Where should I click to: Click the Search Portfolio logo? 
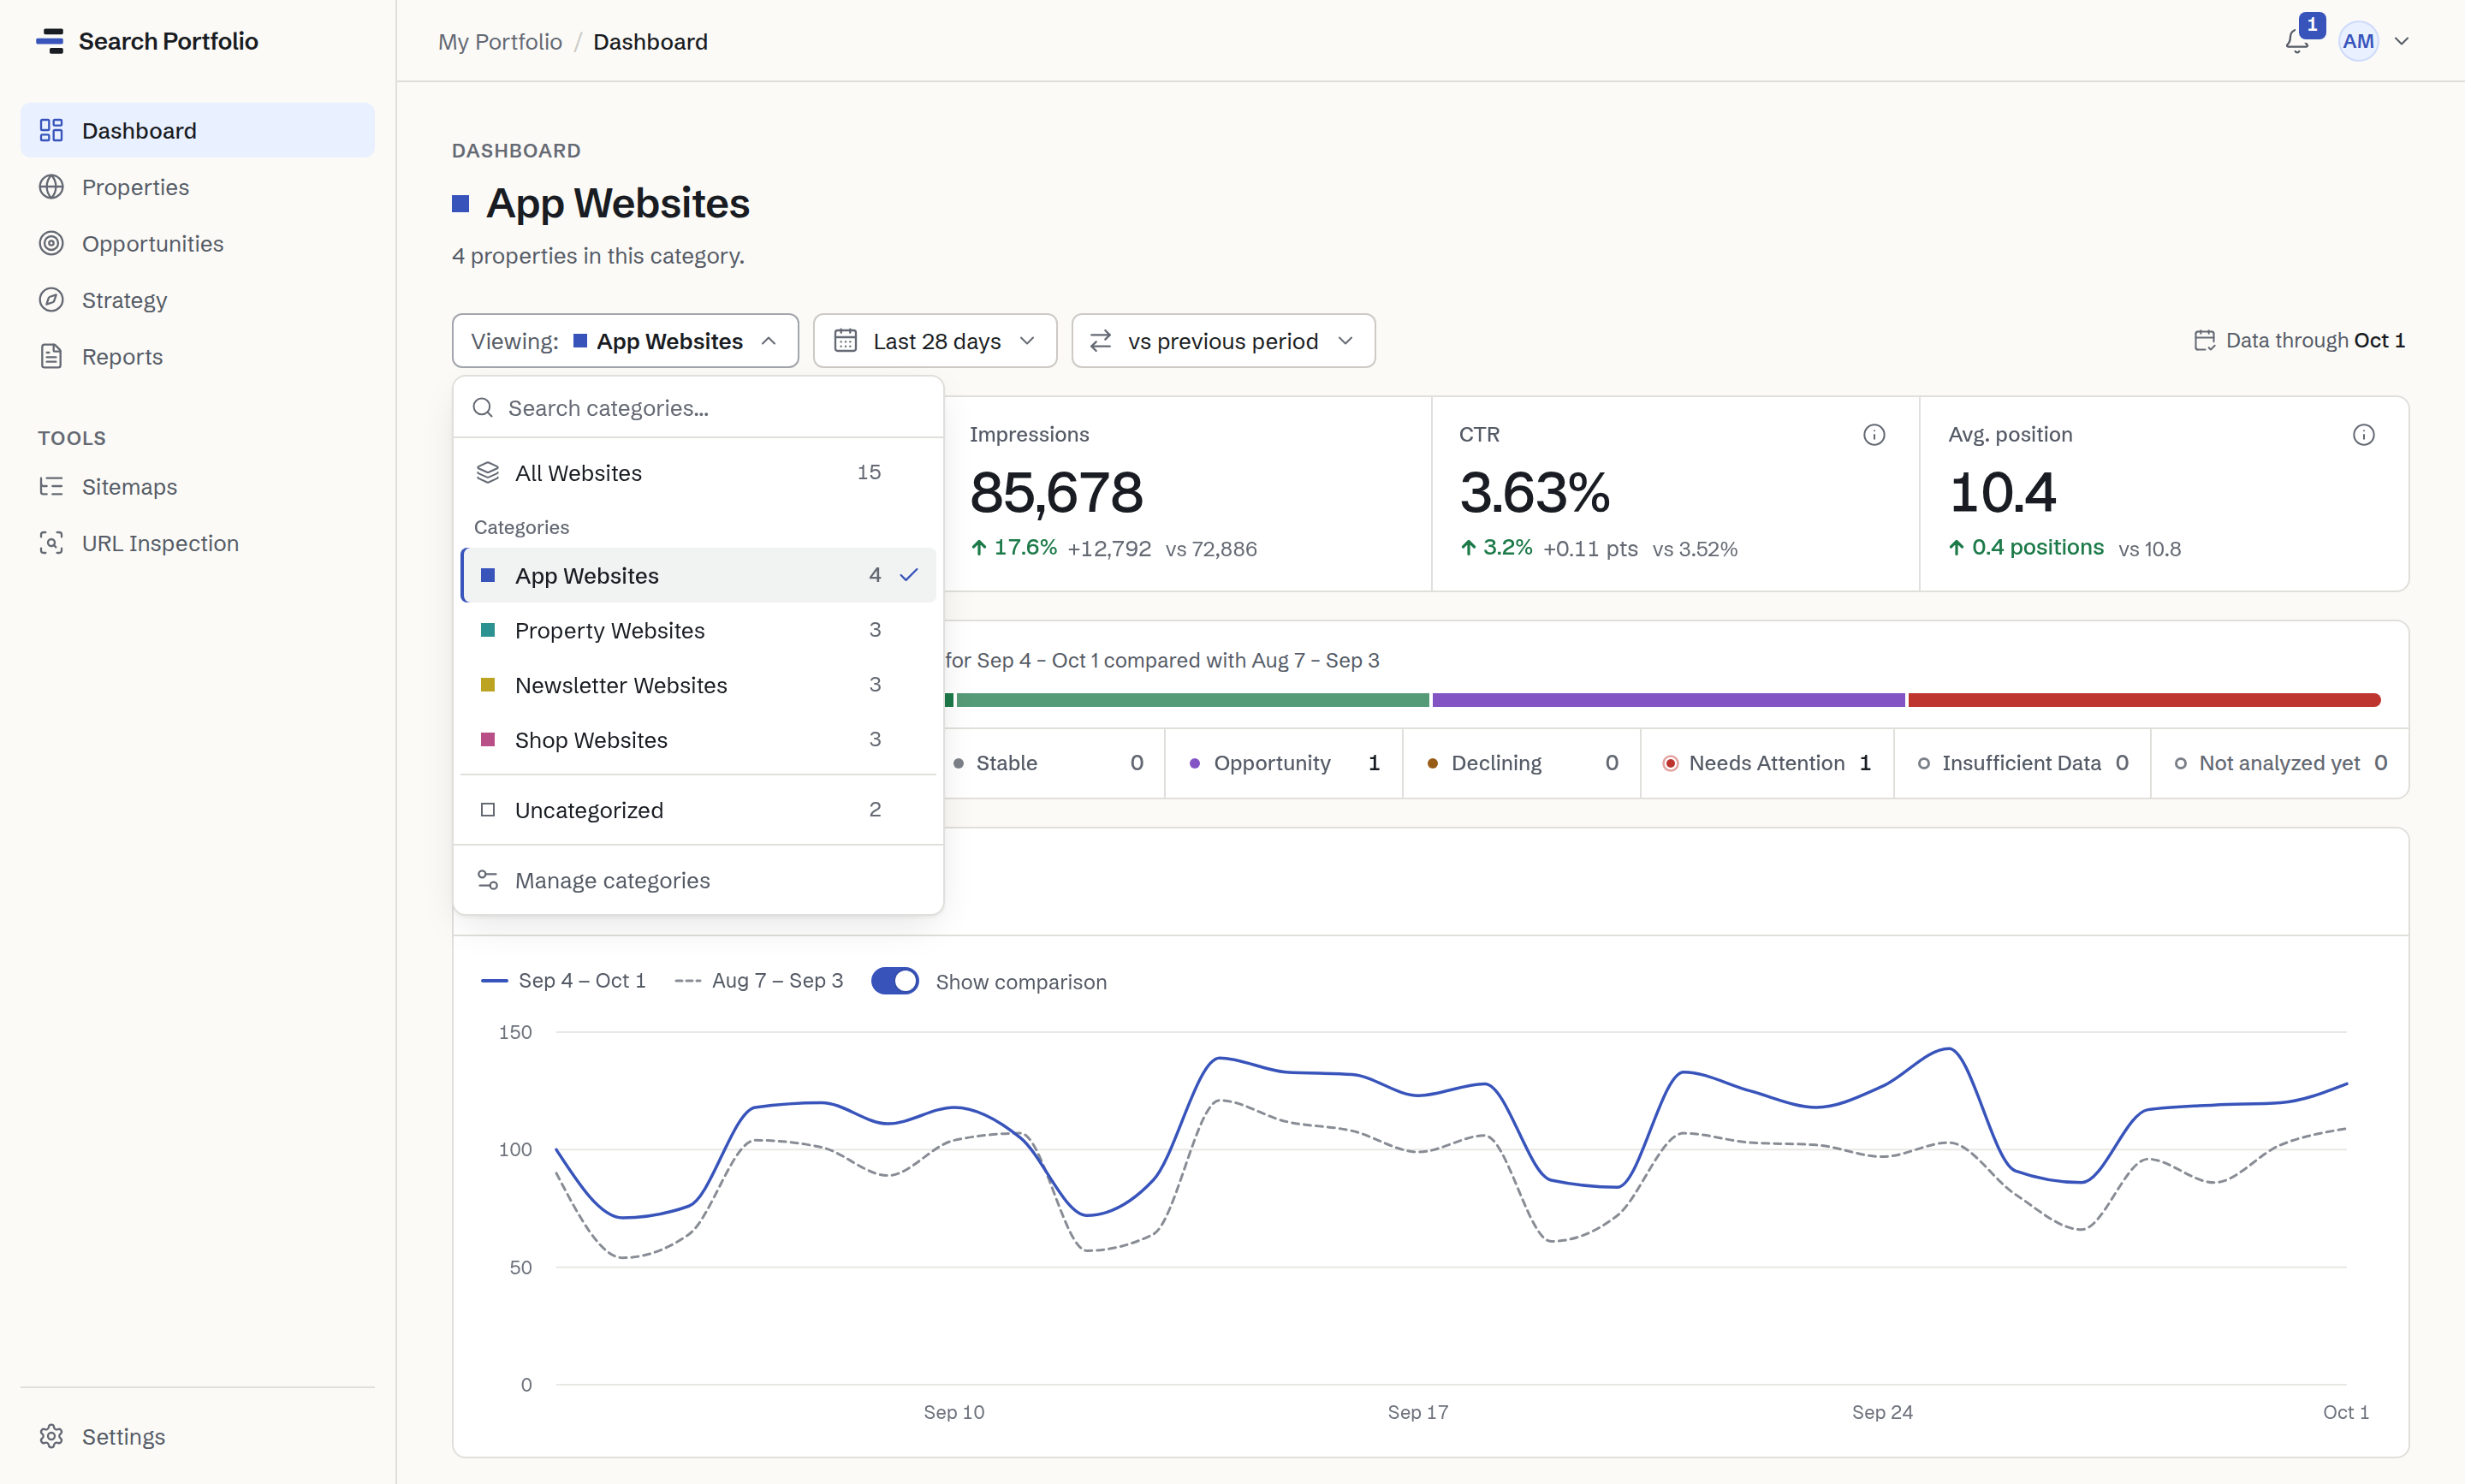tap(148, 41)
